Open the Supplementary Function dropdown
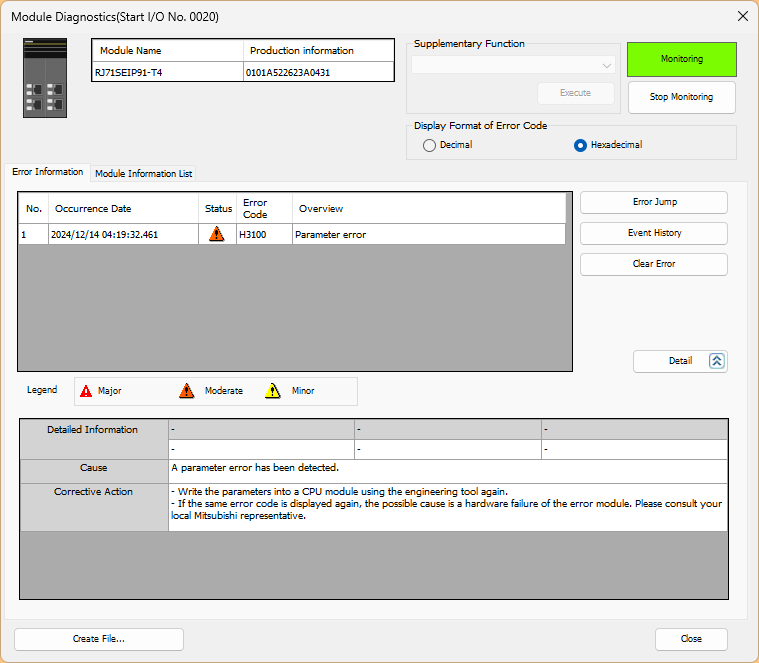This screenshot has height=663, width=759. (x=512, y=65)
